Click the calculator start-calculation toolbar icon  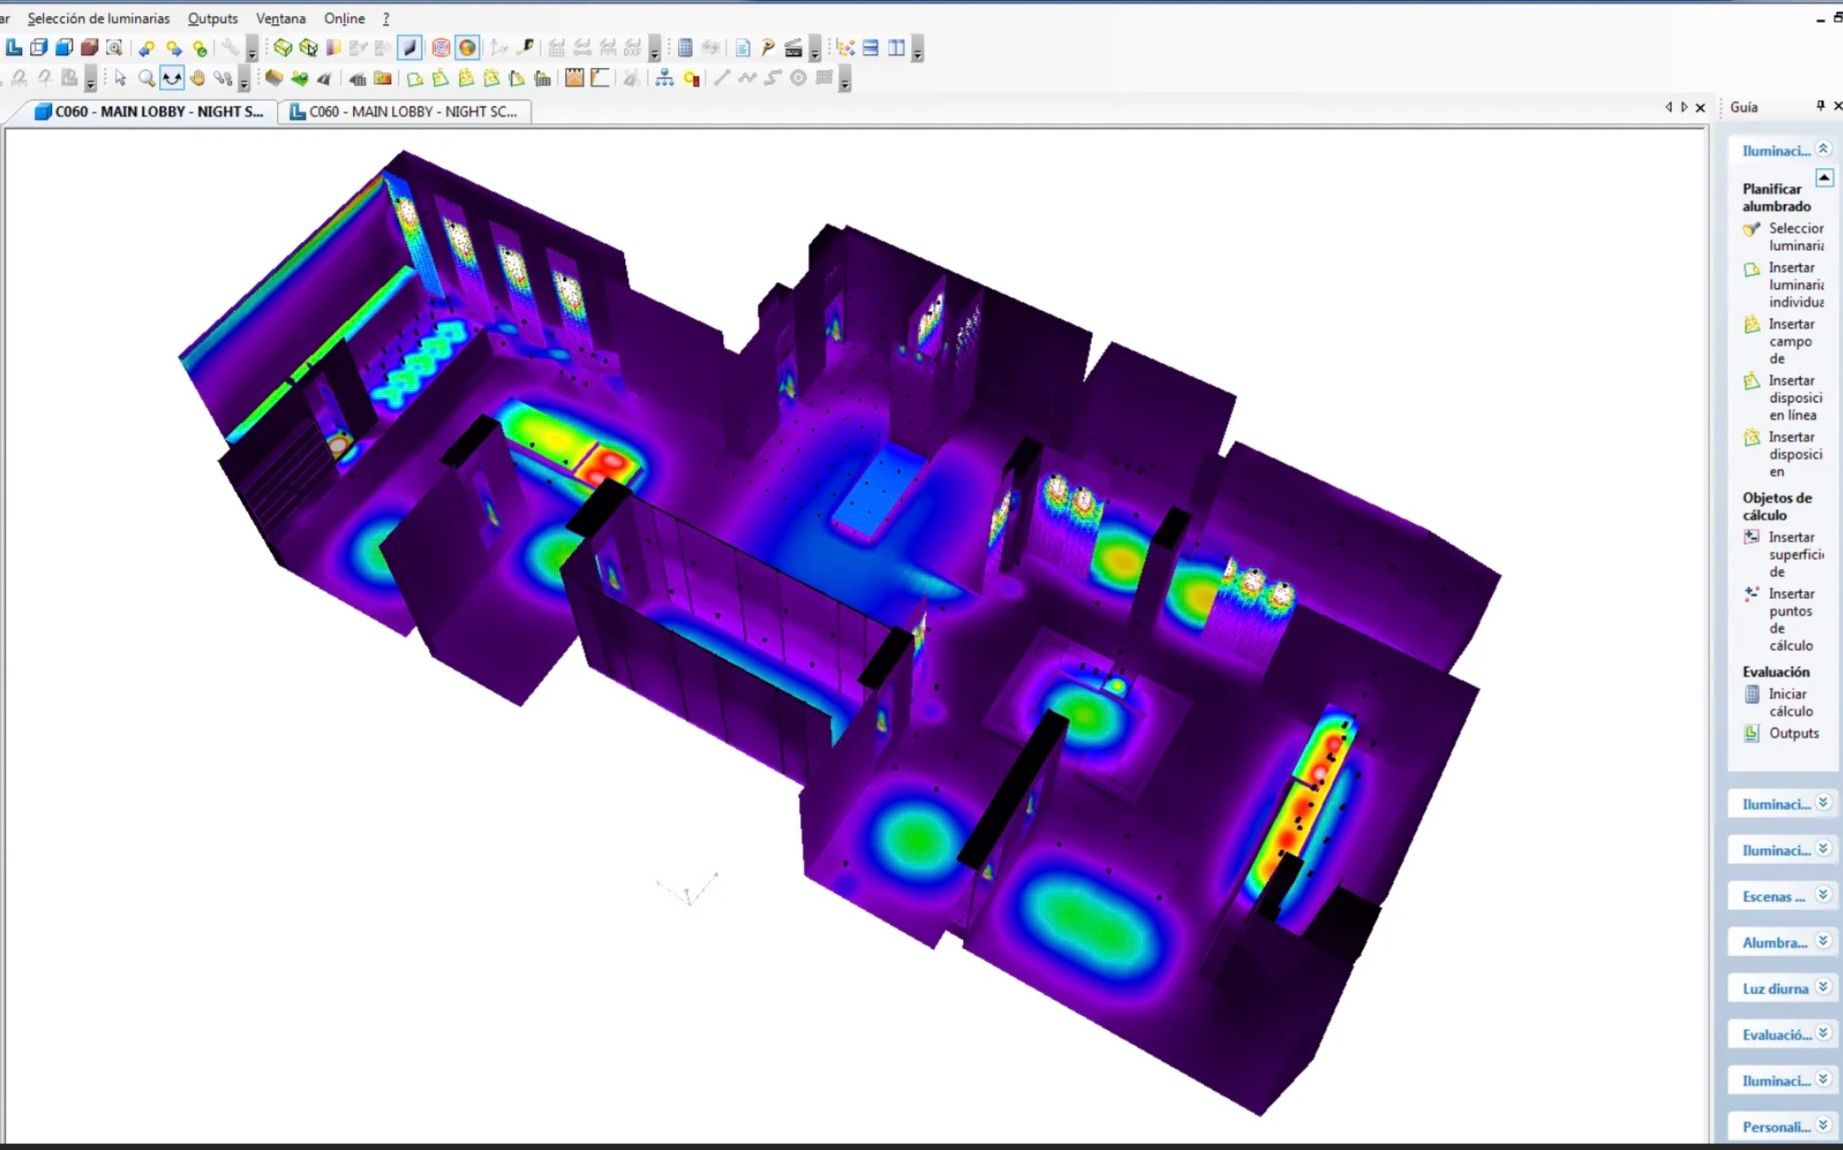685,47
